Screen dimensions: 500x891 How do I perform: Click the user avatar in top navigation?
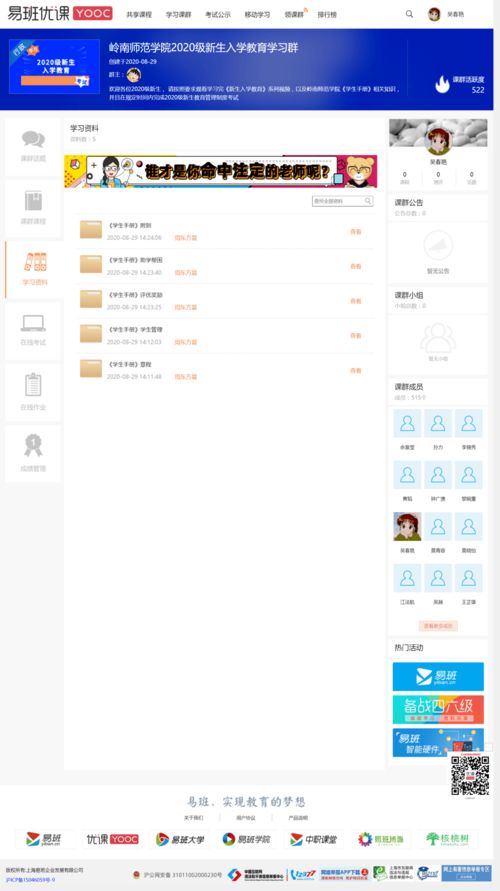coord(434,14)
